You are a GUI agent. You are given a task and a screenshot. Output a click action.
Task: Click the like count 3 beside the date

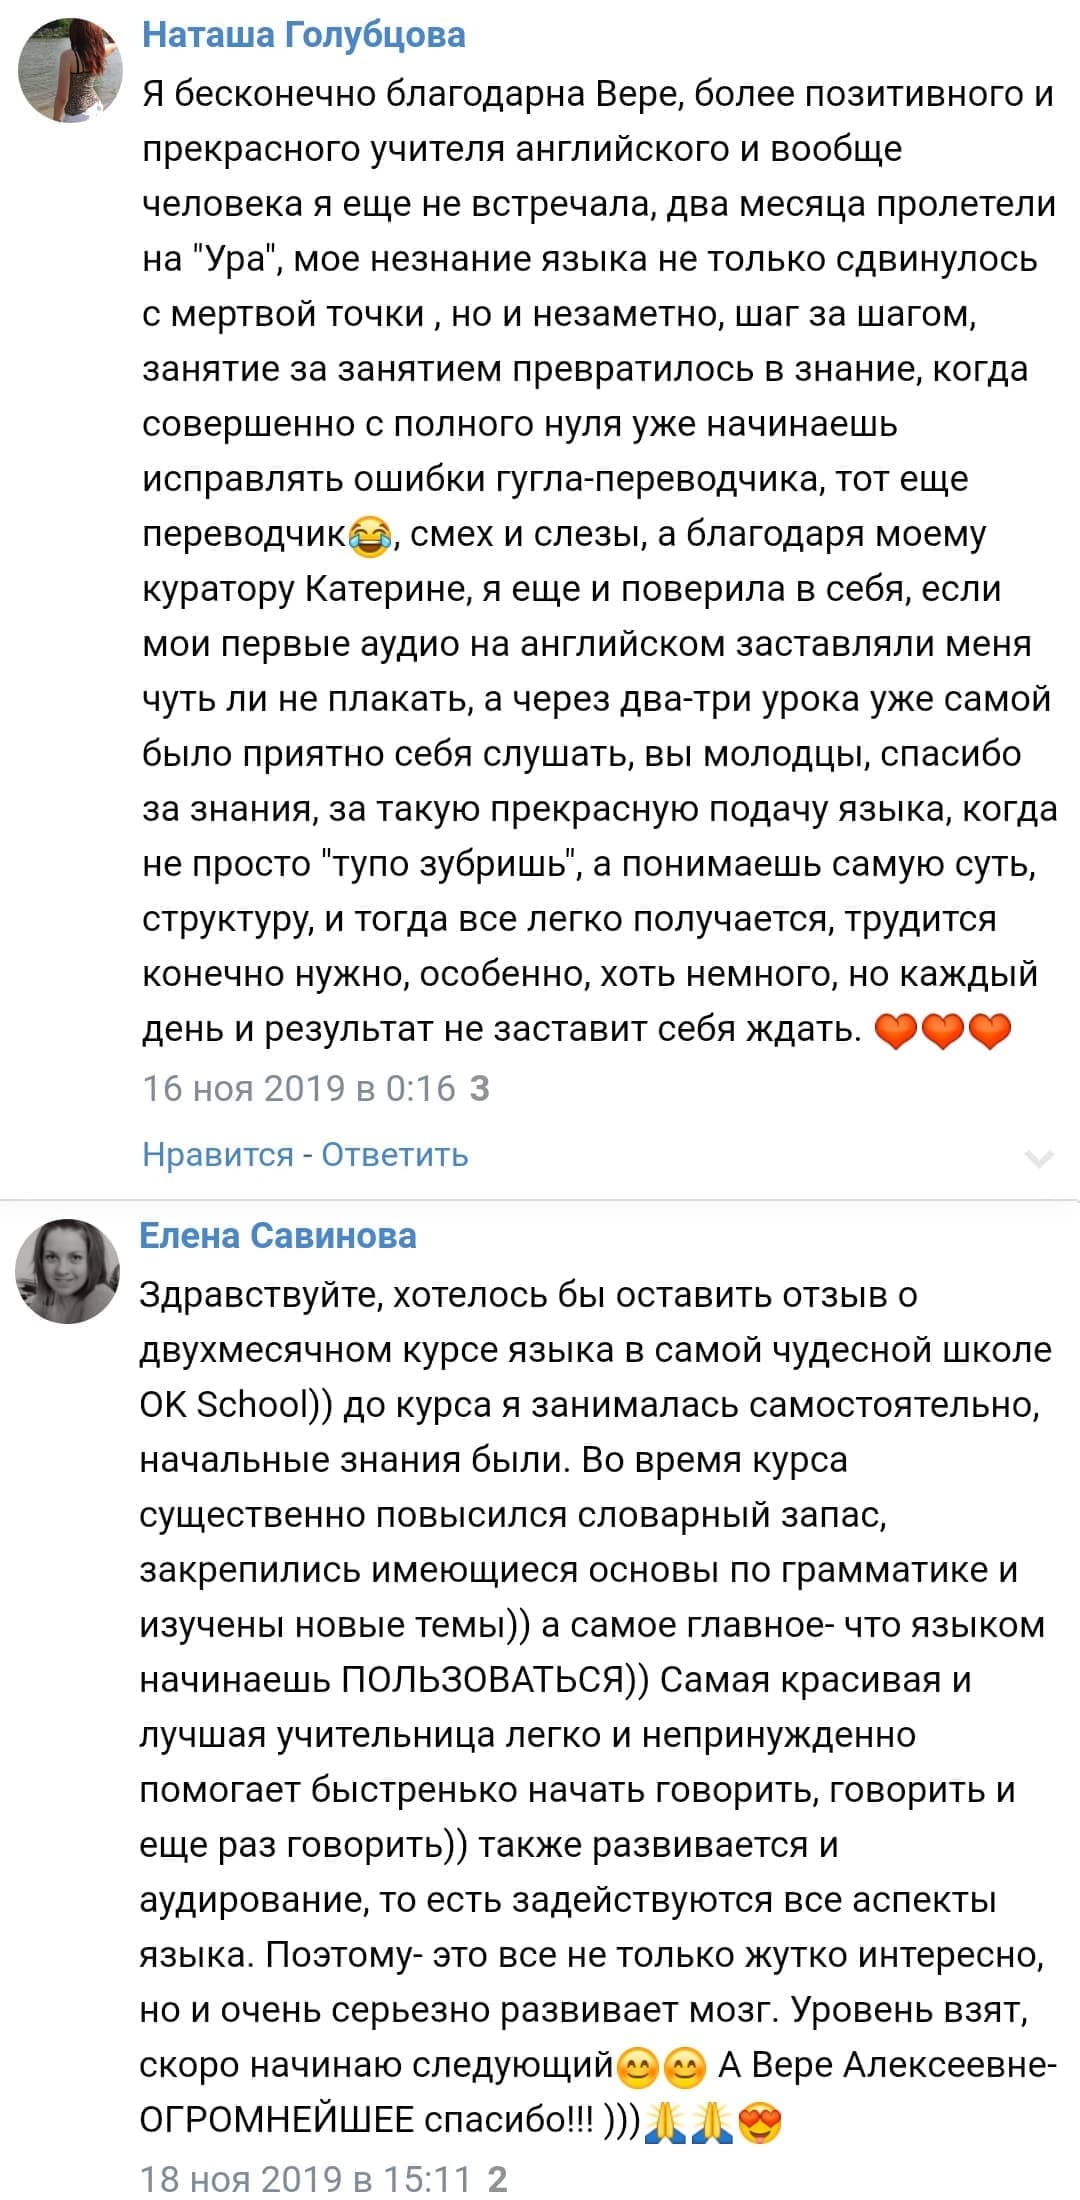(x=479, y=1088)
